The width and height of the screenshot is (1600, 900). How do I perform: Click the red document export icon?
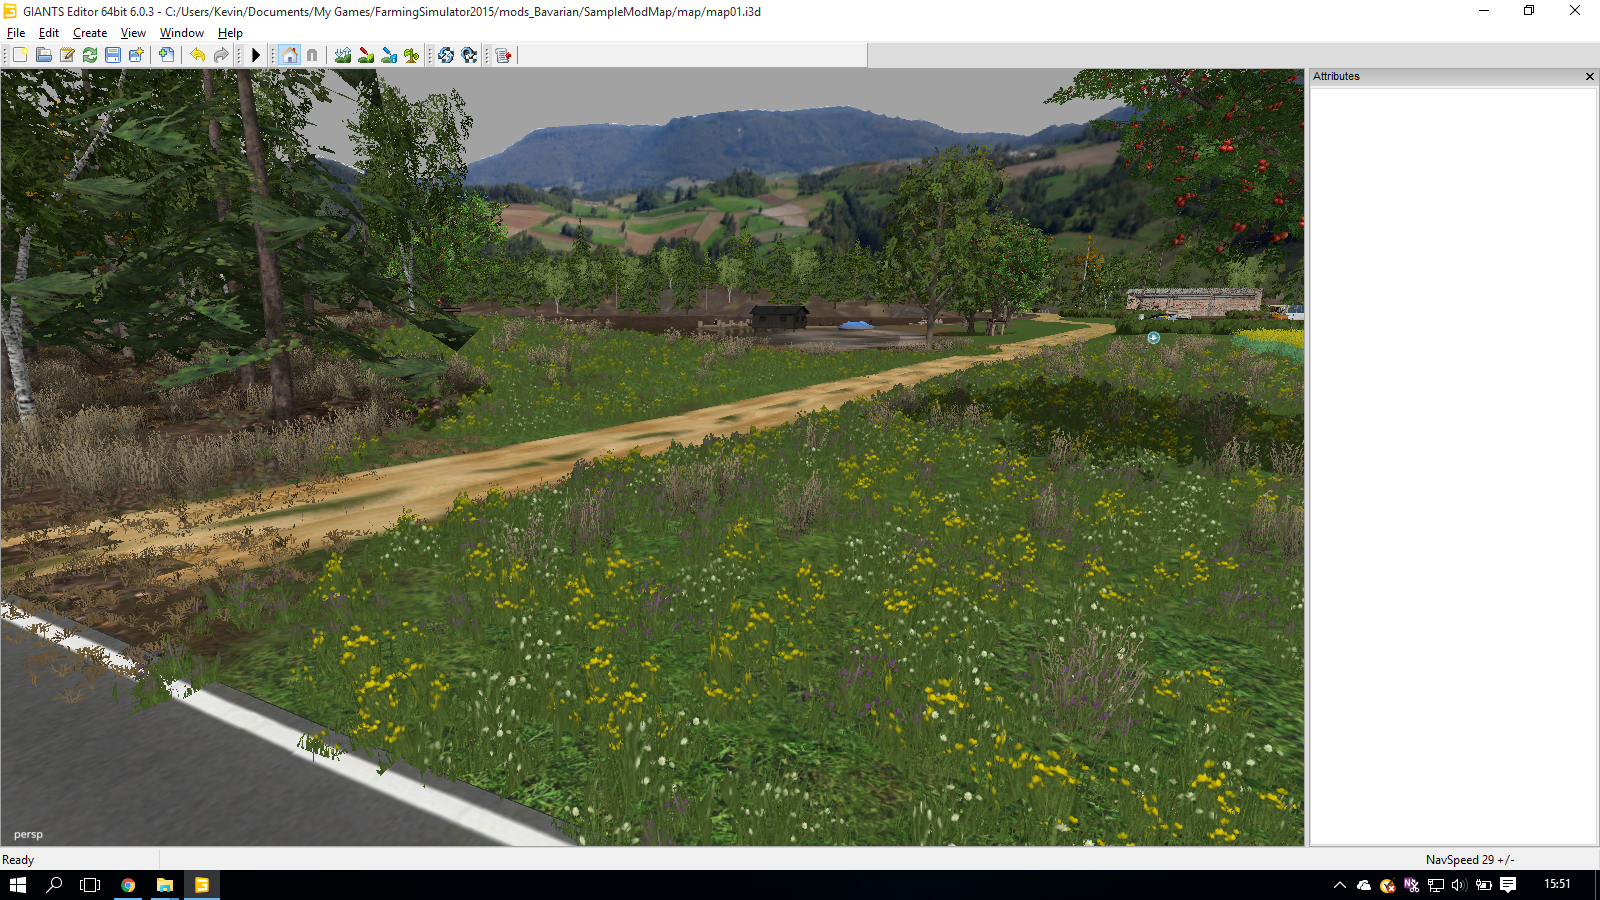point(503,55)
